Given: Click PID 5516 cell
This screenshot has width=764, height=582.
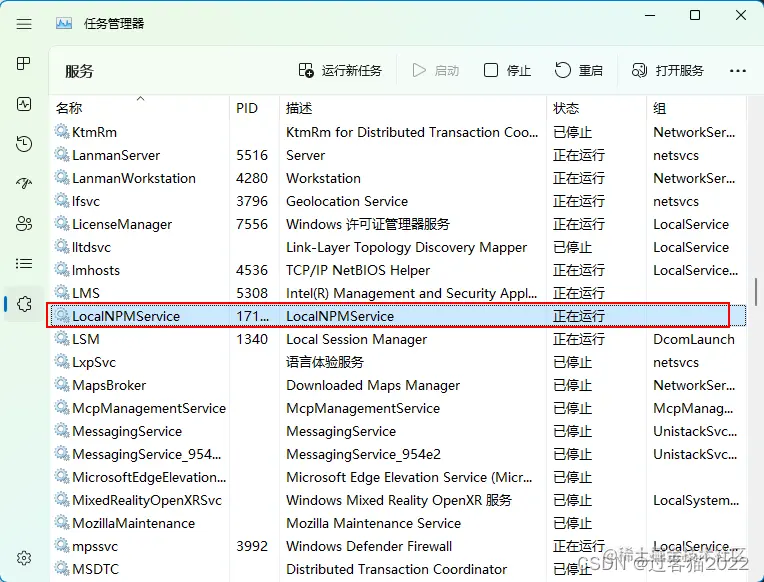Looking at the screenshot, I should (252, 155).
